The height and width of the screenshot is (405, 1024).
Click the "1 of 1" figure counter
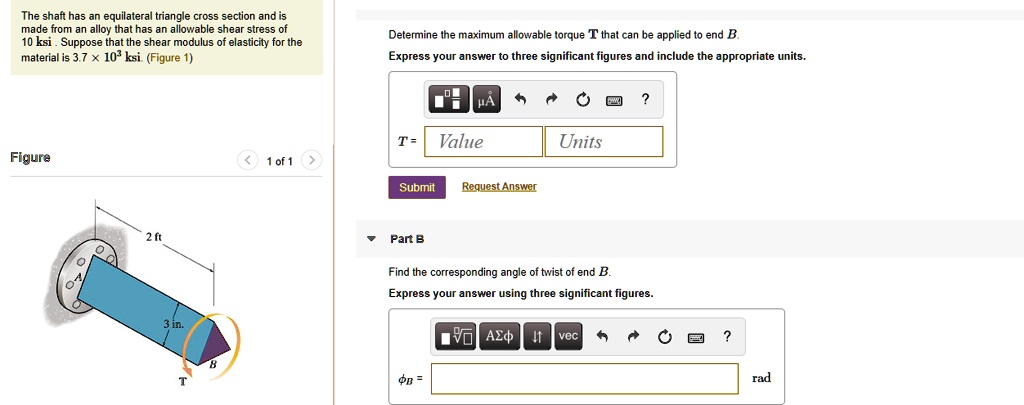(280, 161)
